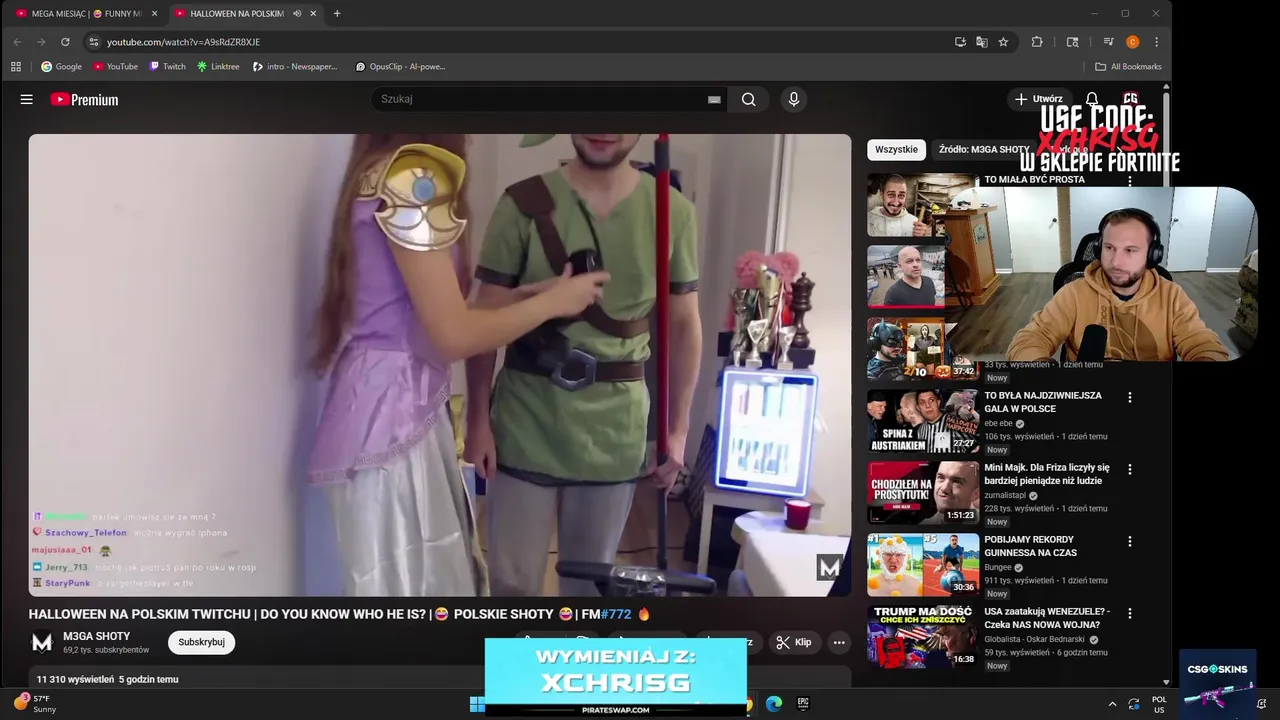This screenshot has width=1280, height=720.
Task: Subscribe with the Subskrybuj button
Action: coord(201,642)
